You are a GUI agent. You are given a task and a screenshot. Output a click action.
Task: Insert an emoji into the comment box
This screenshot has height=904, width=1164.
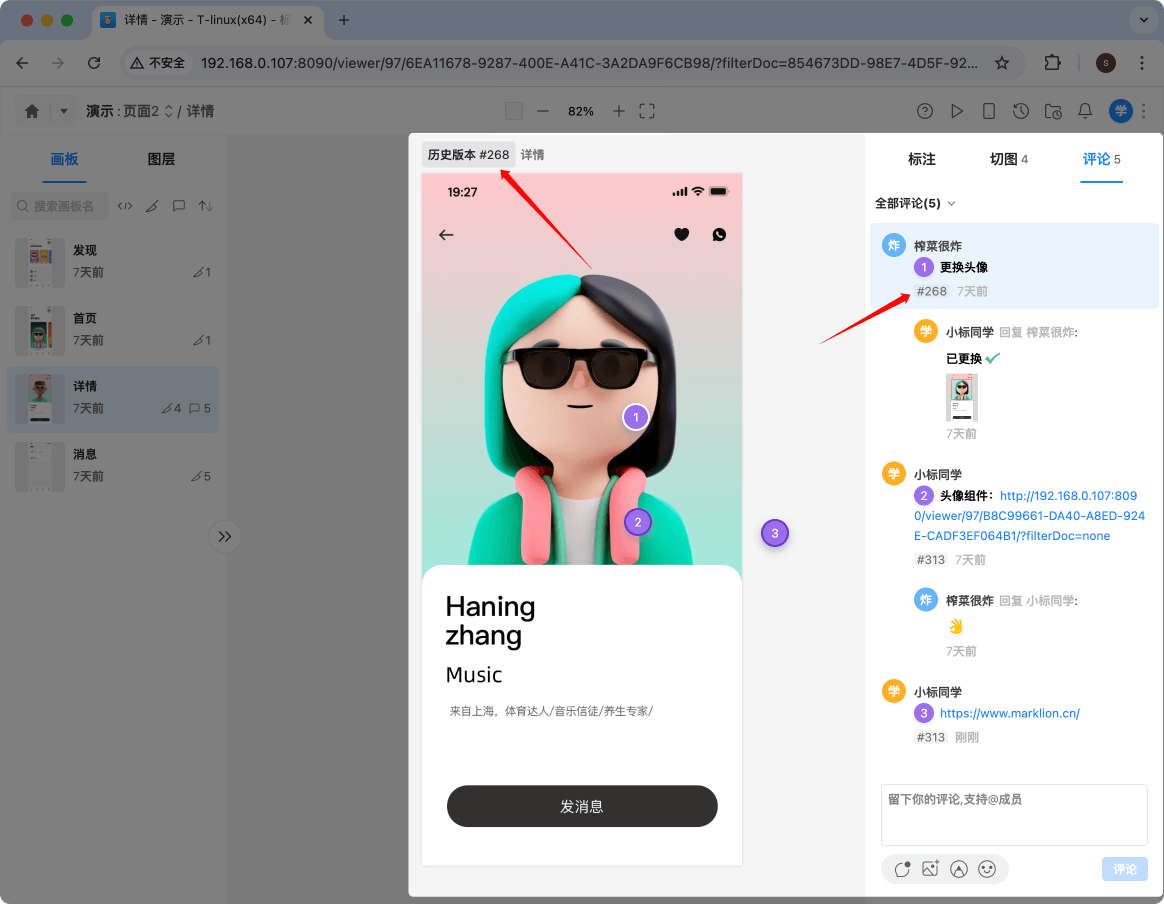coord(988,869)
